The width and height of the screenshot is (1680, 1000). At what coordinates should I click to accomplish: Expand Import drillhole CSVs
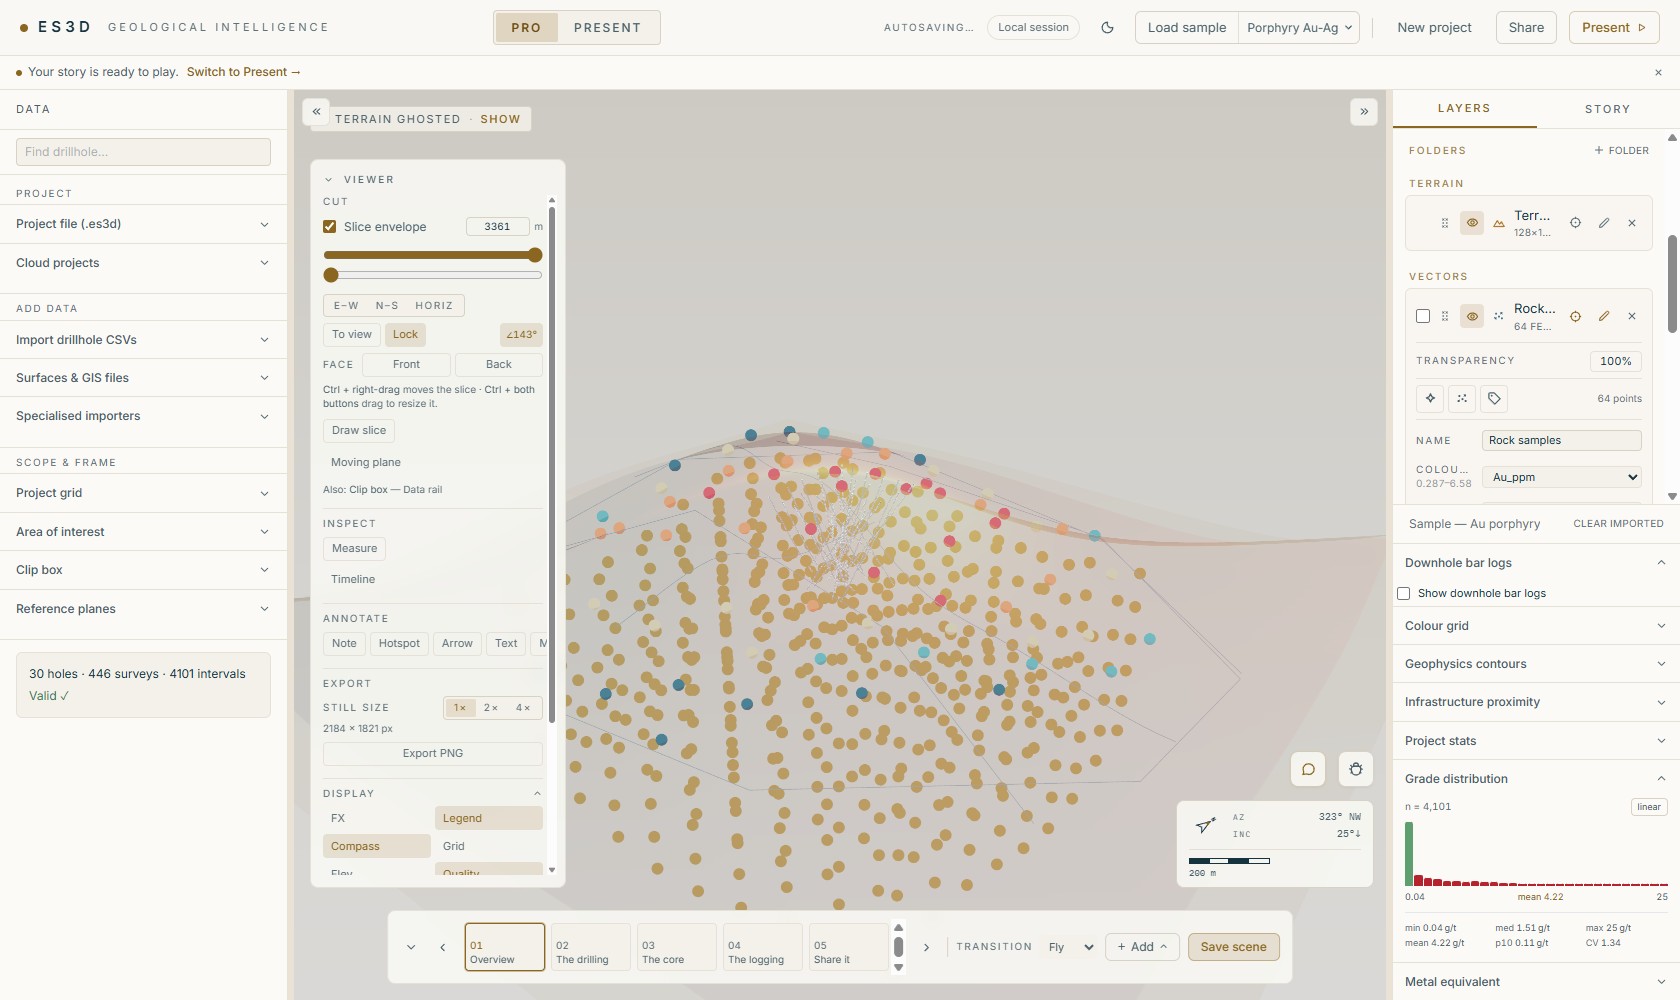pyautogui.click(x=143, y=340)
